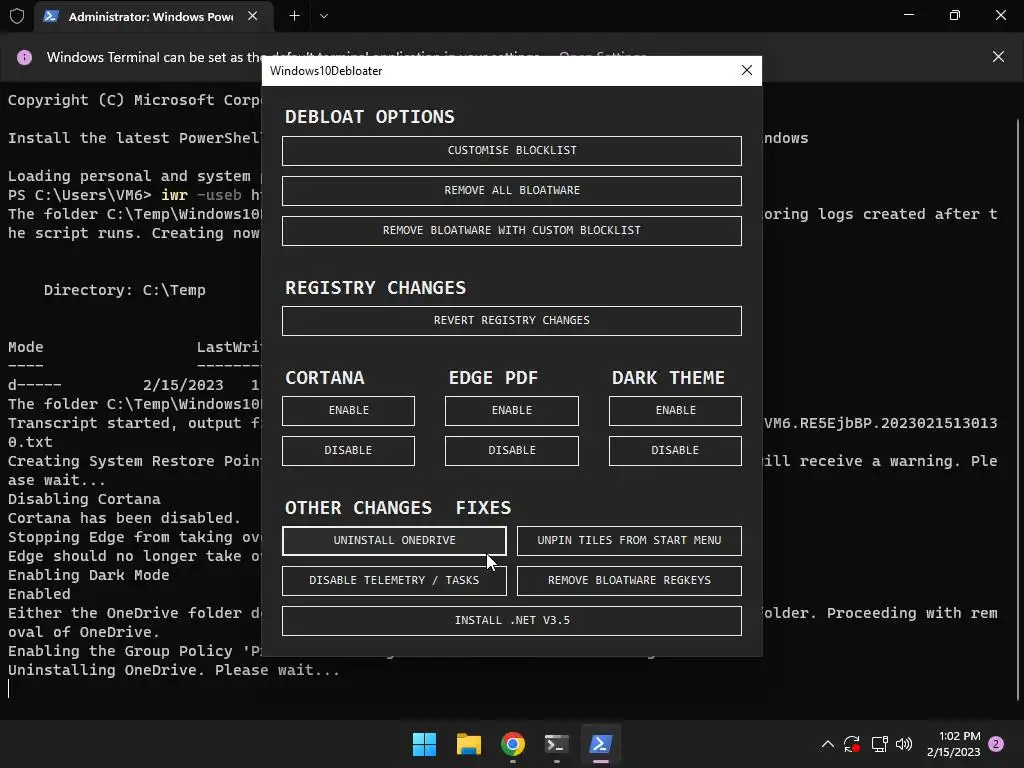Screen dimensions: 1024x768
Task: Open Windows Terminal taskbar icon
Action: (556, 744)
